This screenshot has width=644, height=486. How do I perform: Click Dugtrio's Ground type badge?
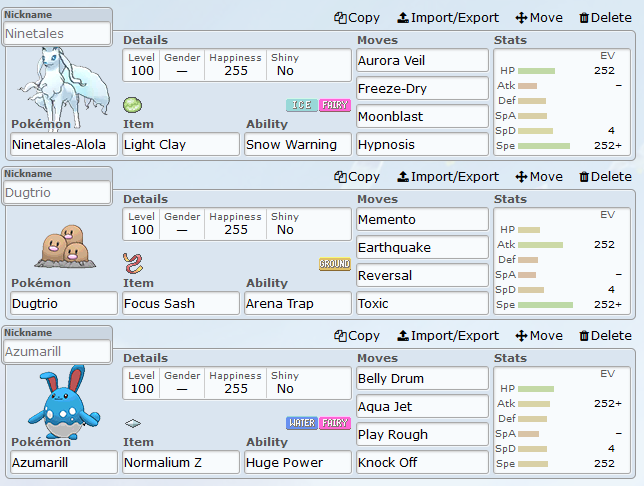point(334,264)
